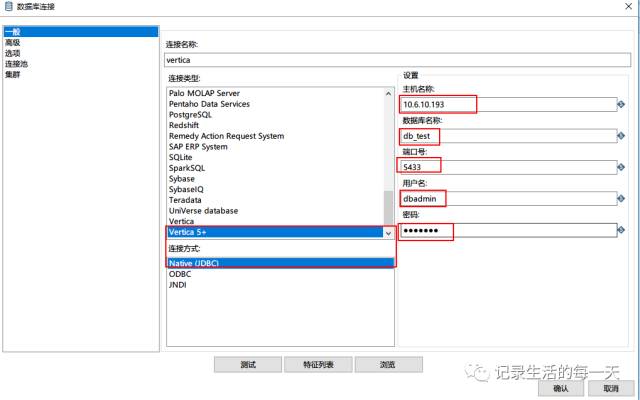Click connection type list scroll-up arrow
640x400 pixels.
point(389,93)
